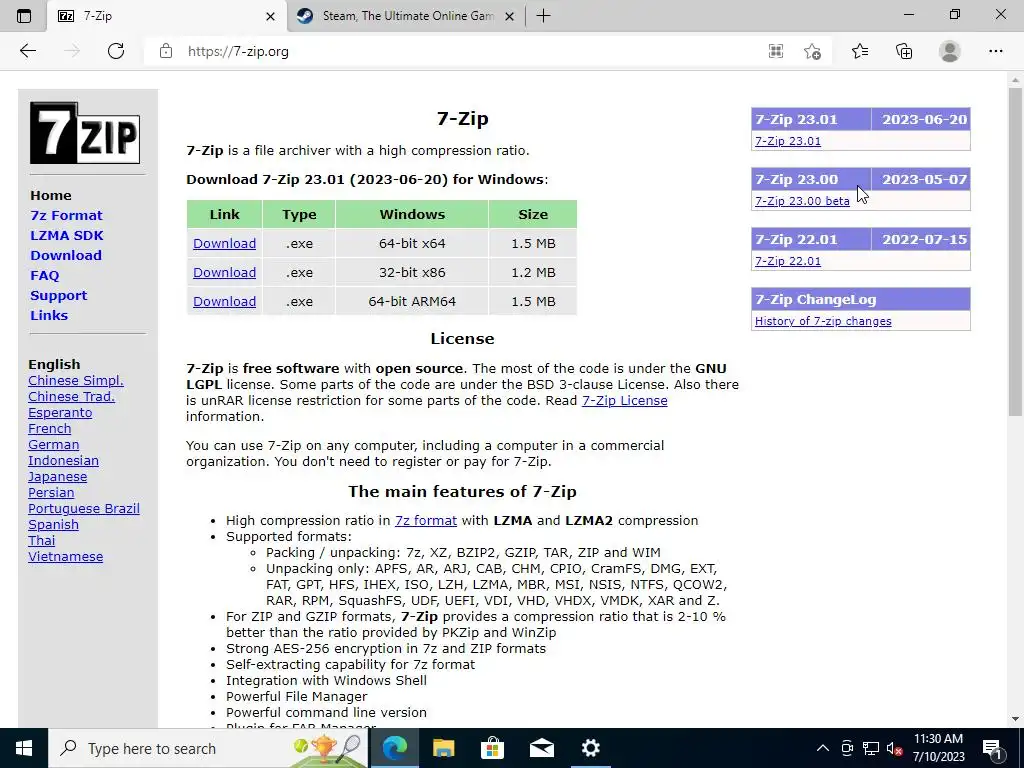Open the Download sidebar link
The image size is (1024, 768).
(66, 255)
